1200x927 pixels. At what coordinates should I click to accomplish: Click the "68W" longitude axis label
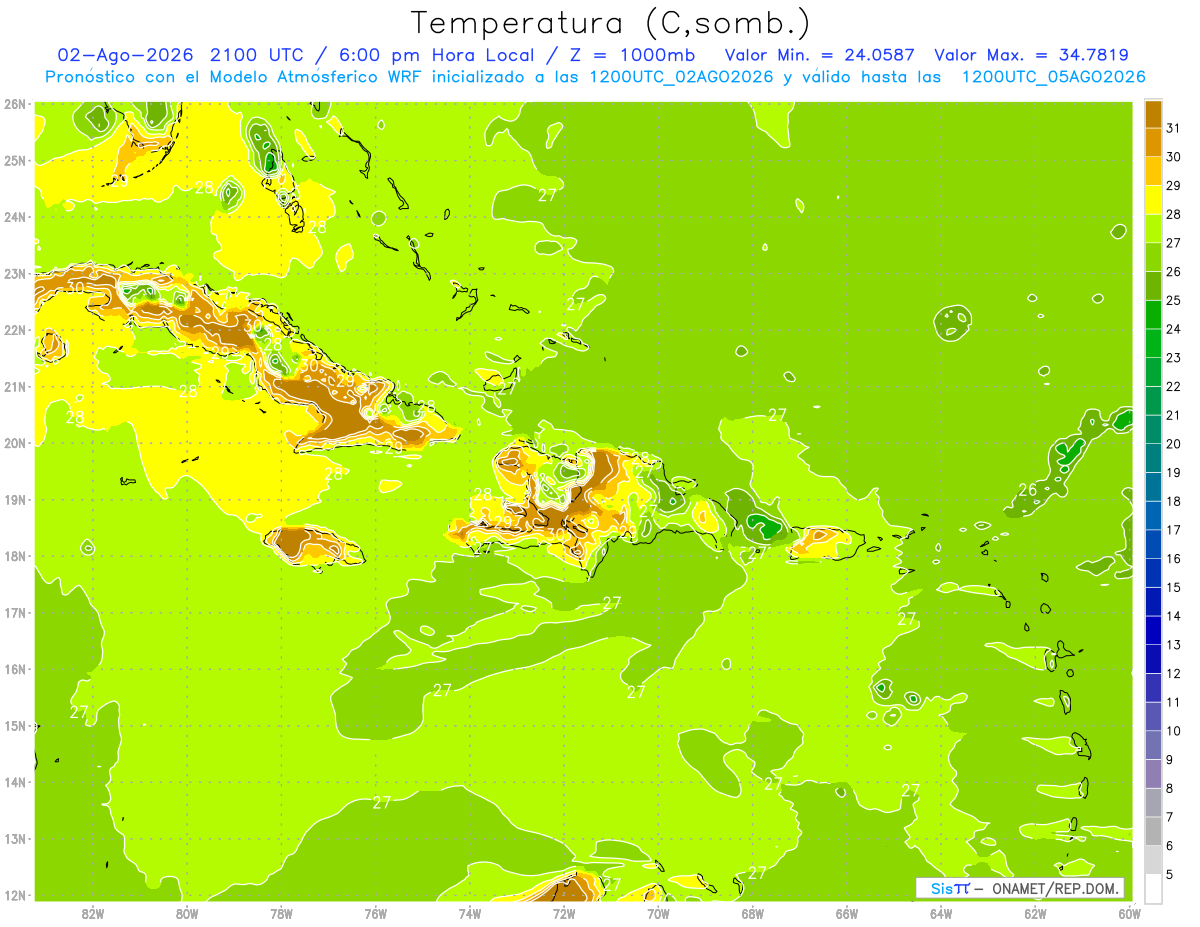[x=753, y=913]
